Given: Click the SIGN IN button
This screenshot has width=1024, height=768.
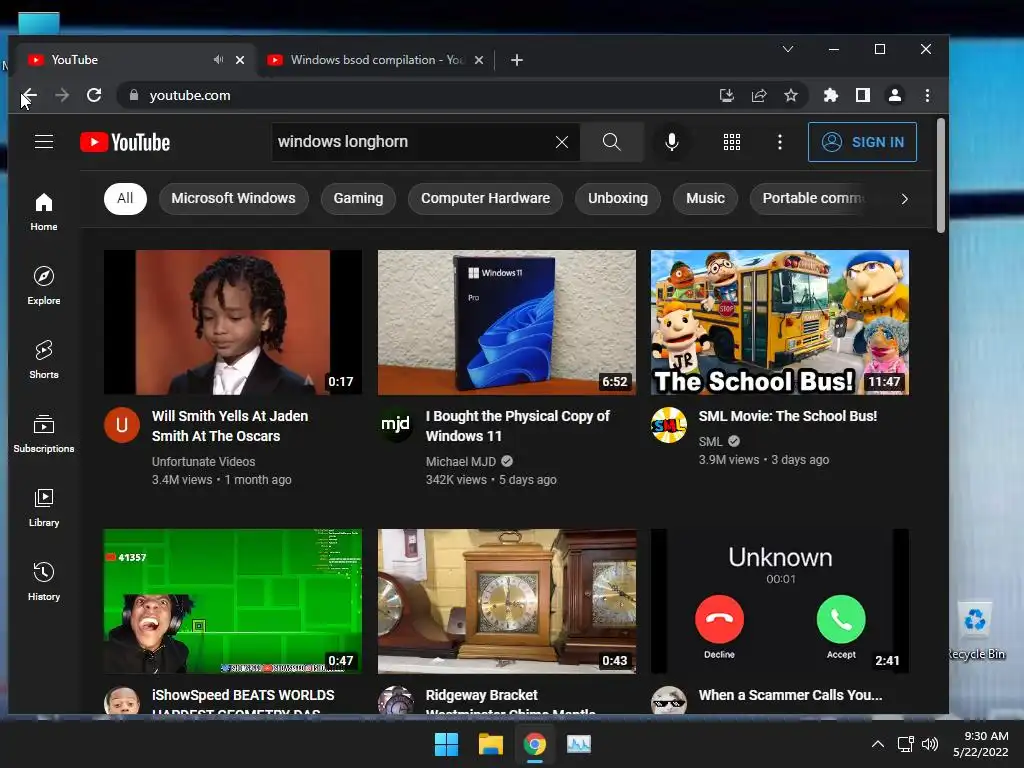Looking at the screenshot, I should 862,142.
